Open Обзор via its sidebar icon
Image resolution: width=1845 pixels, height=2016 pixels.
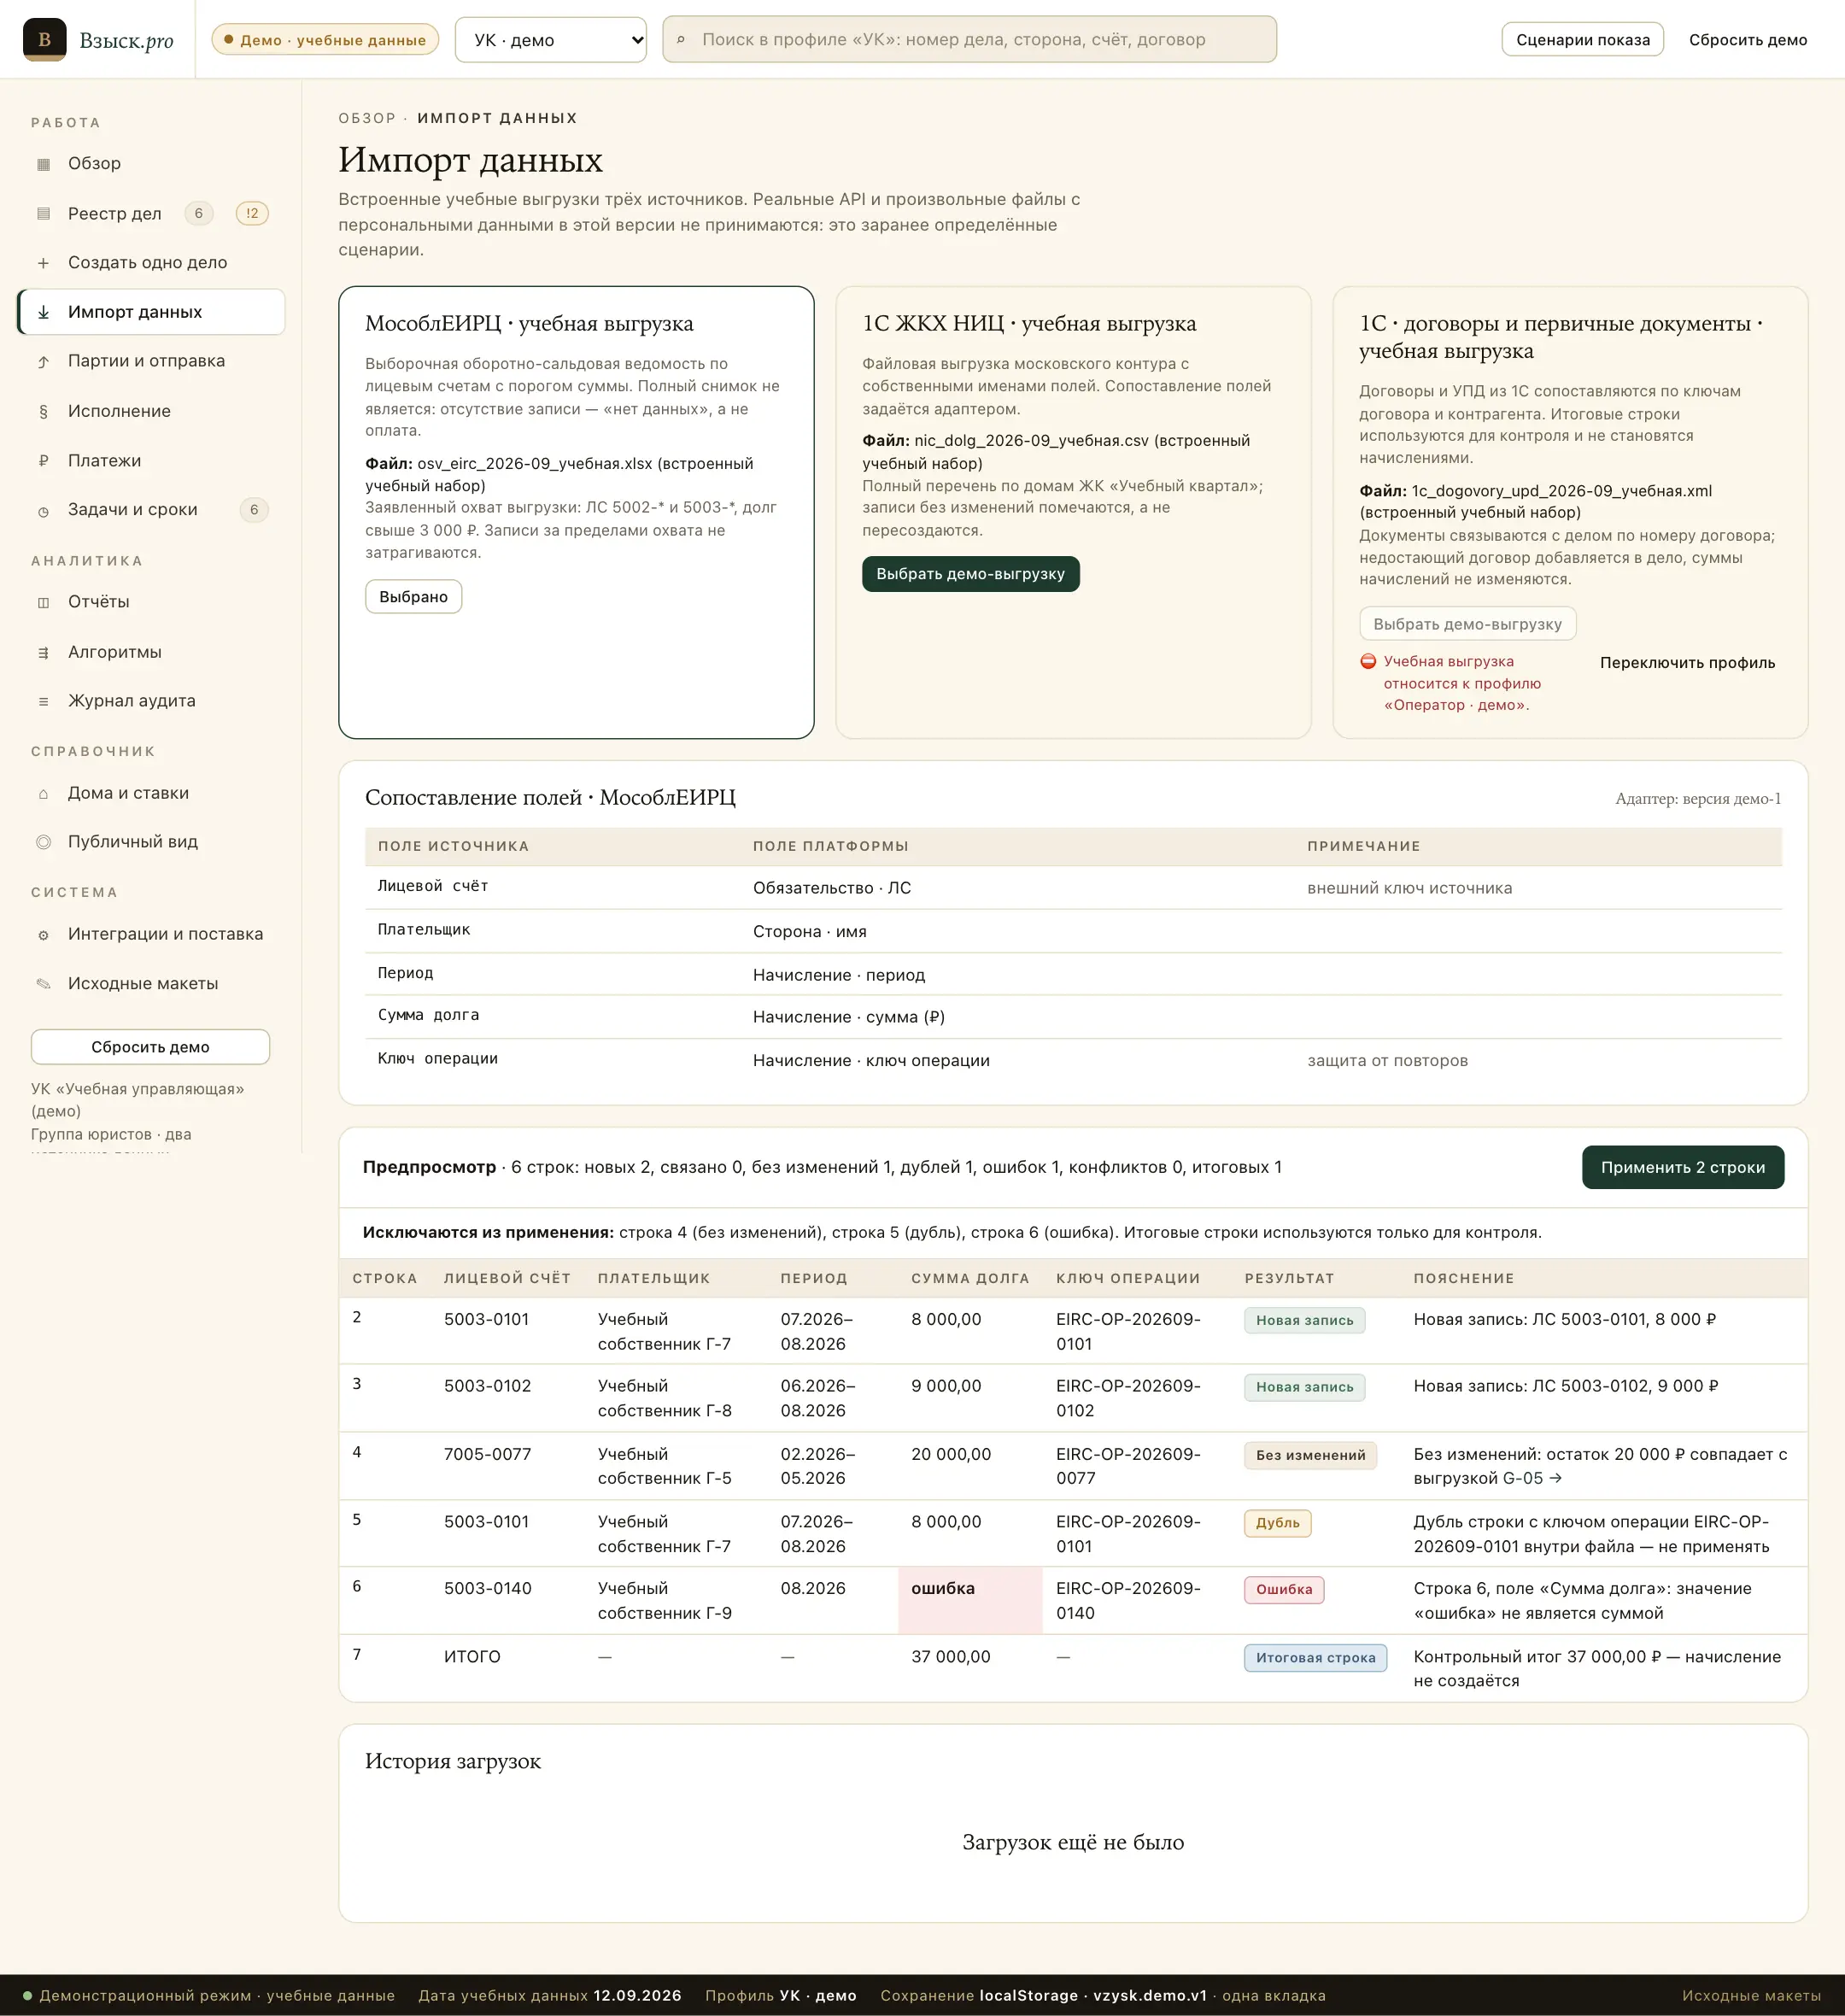[43, 164]
